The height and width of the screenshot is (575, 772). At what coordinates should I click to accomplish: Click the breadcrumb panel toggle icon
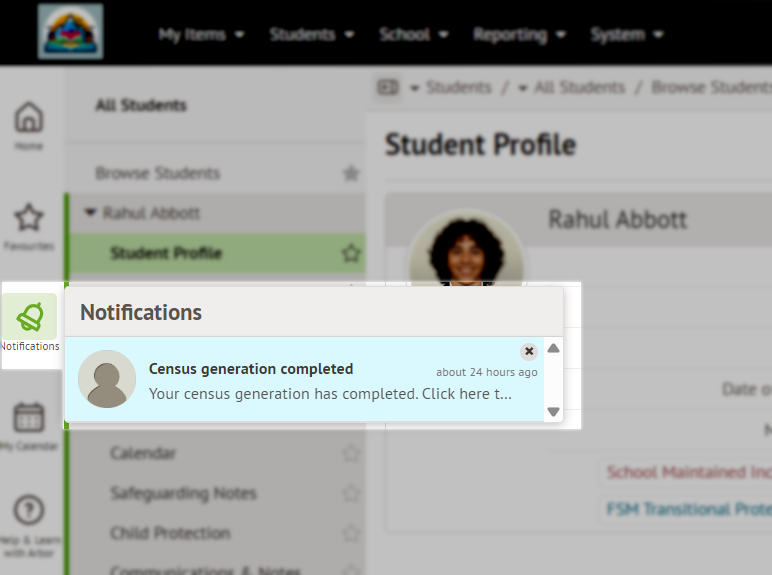[388, 88]
